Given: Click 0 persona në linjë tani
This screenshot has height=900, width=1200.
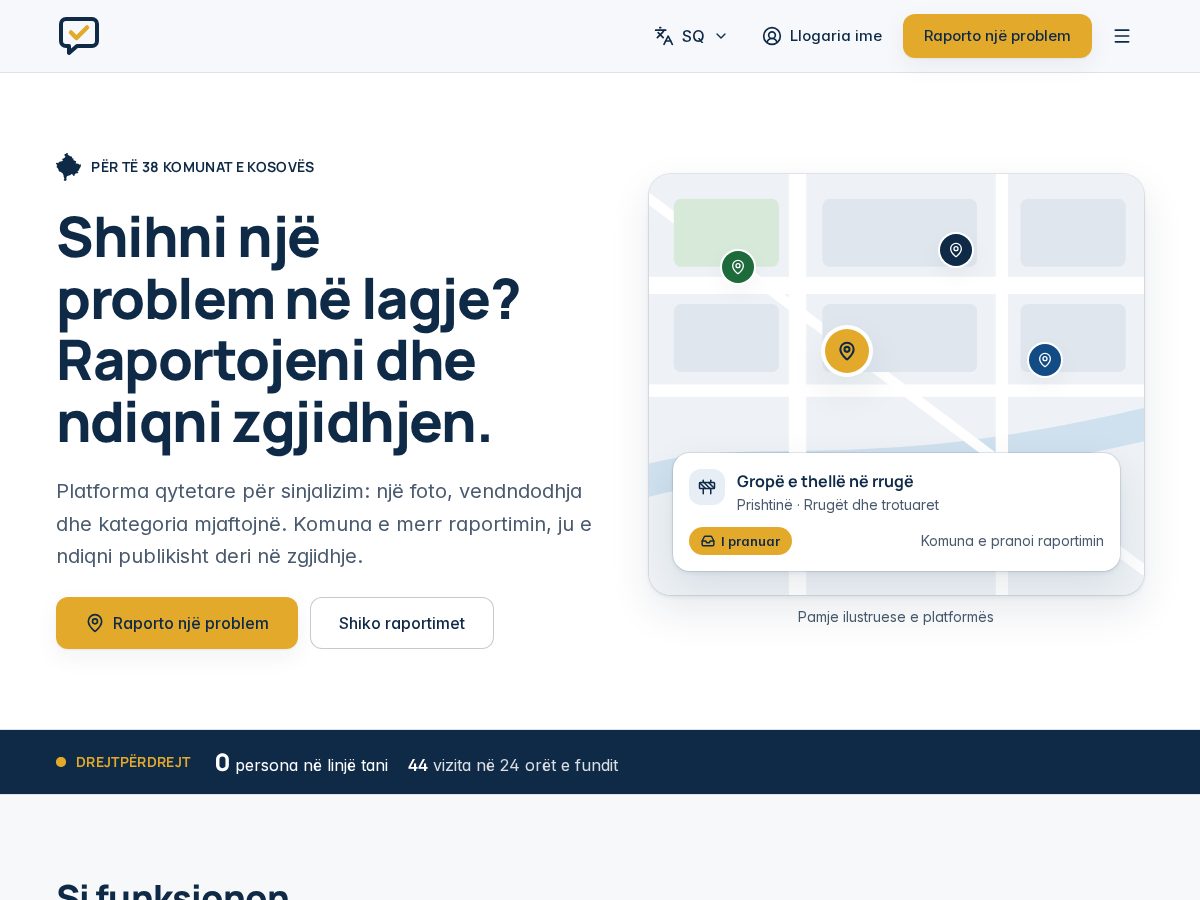Looking at the screenshot, I should pyautogui.click(x=302, y=764).
